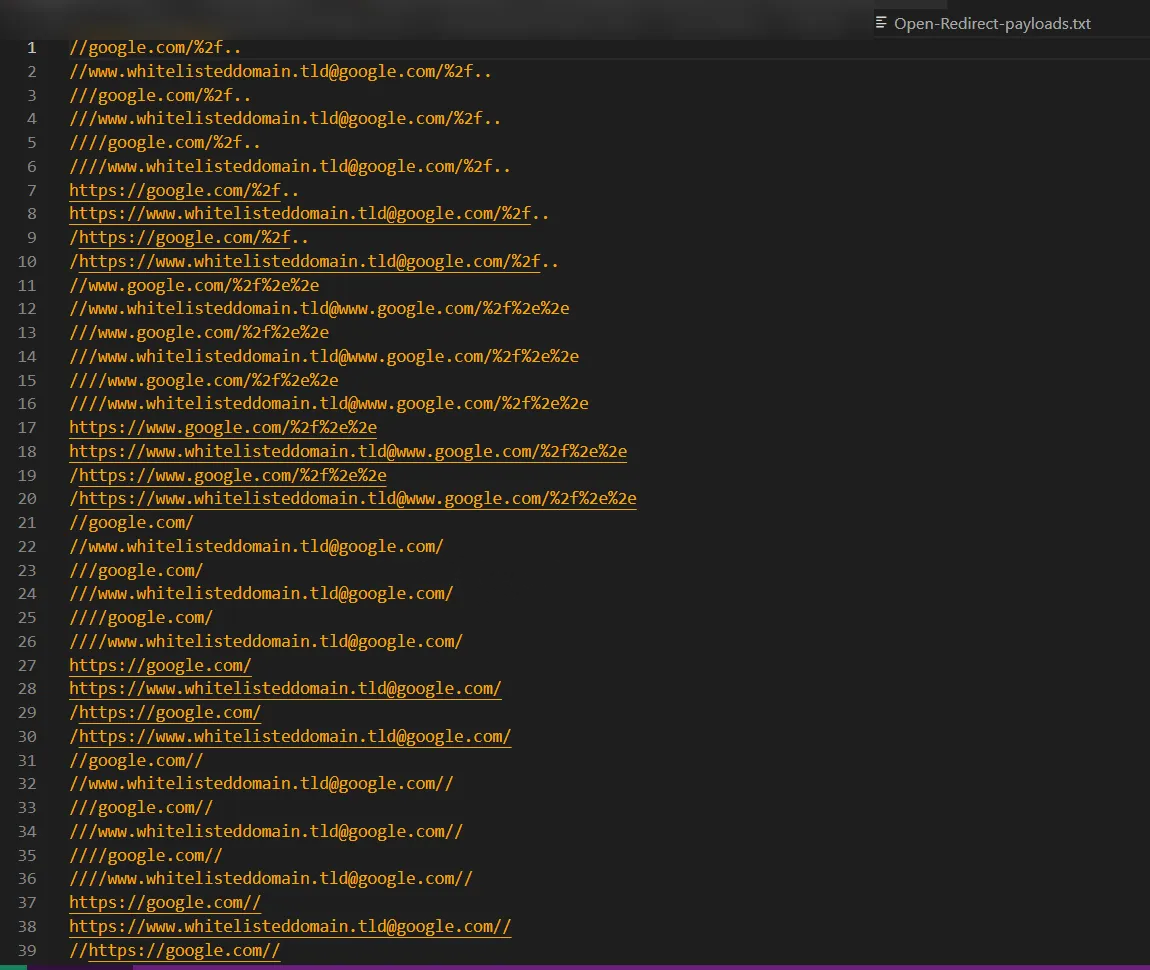Viewport: 1150px width, 970px height.
Task: Click line number 39 in gutter
Action: (x=27, y=951)
